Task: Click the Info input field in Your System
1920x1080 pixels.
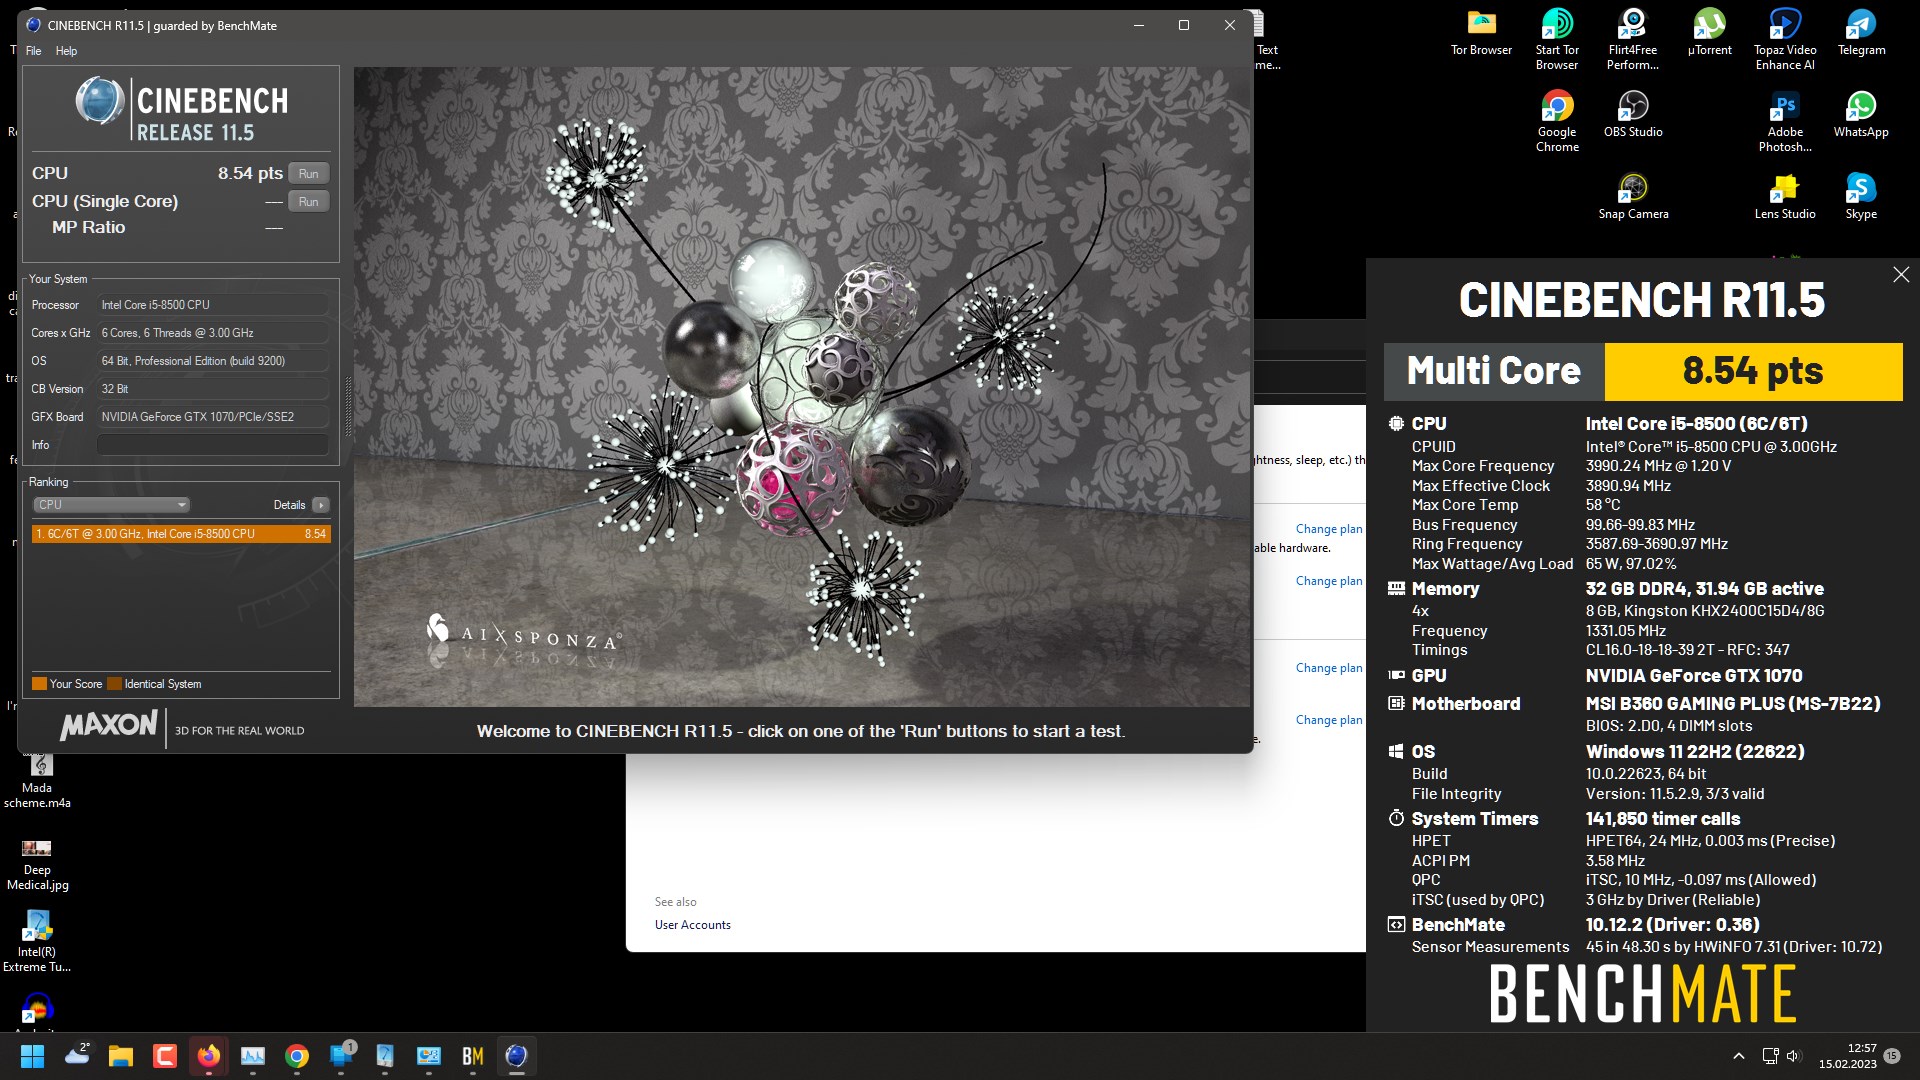Action: click(213, 445)
